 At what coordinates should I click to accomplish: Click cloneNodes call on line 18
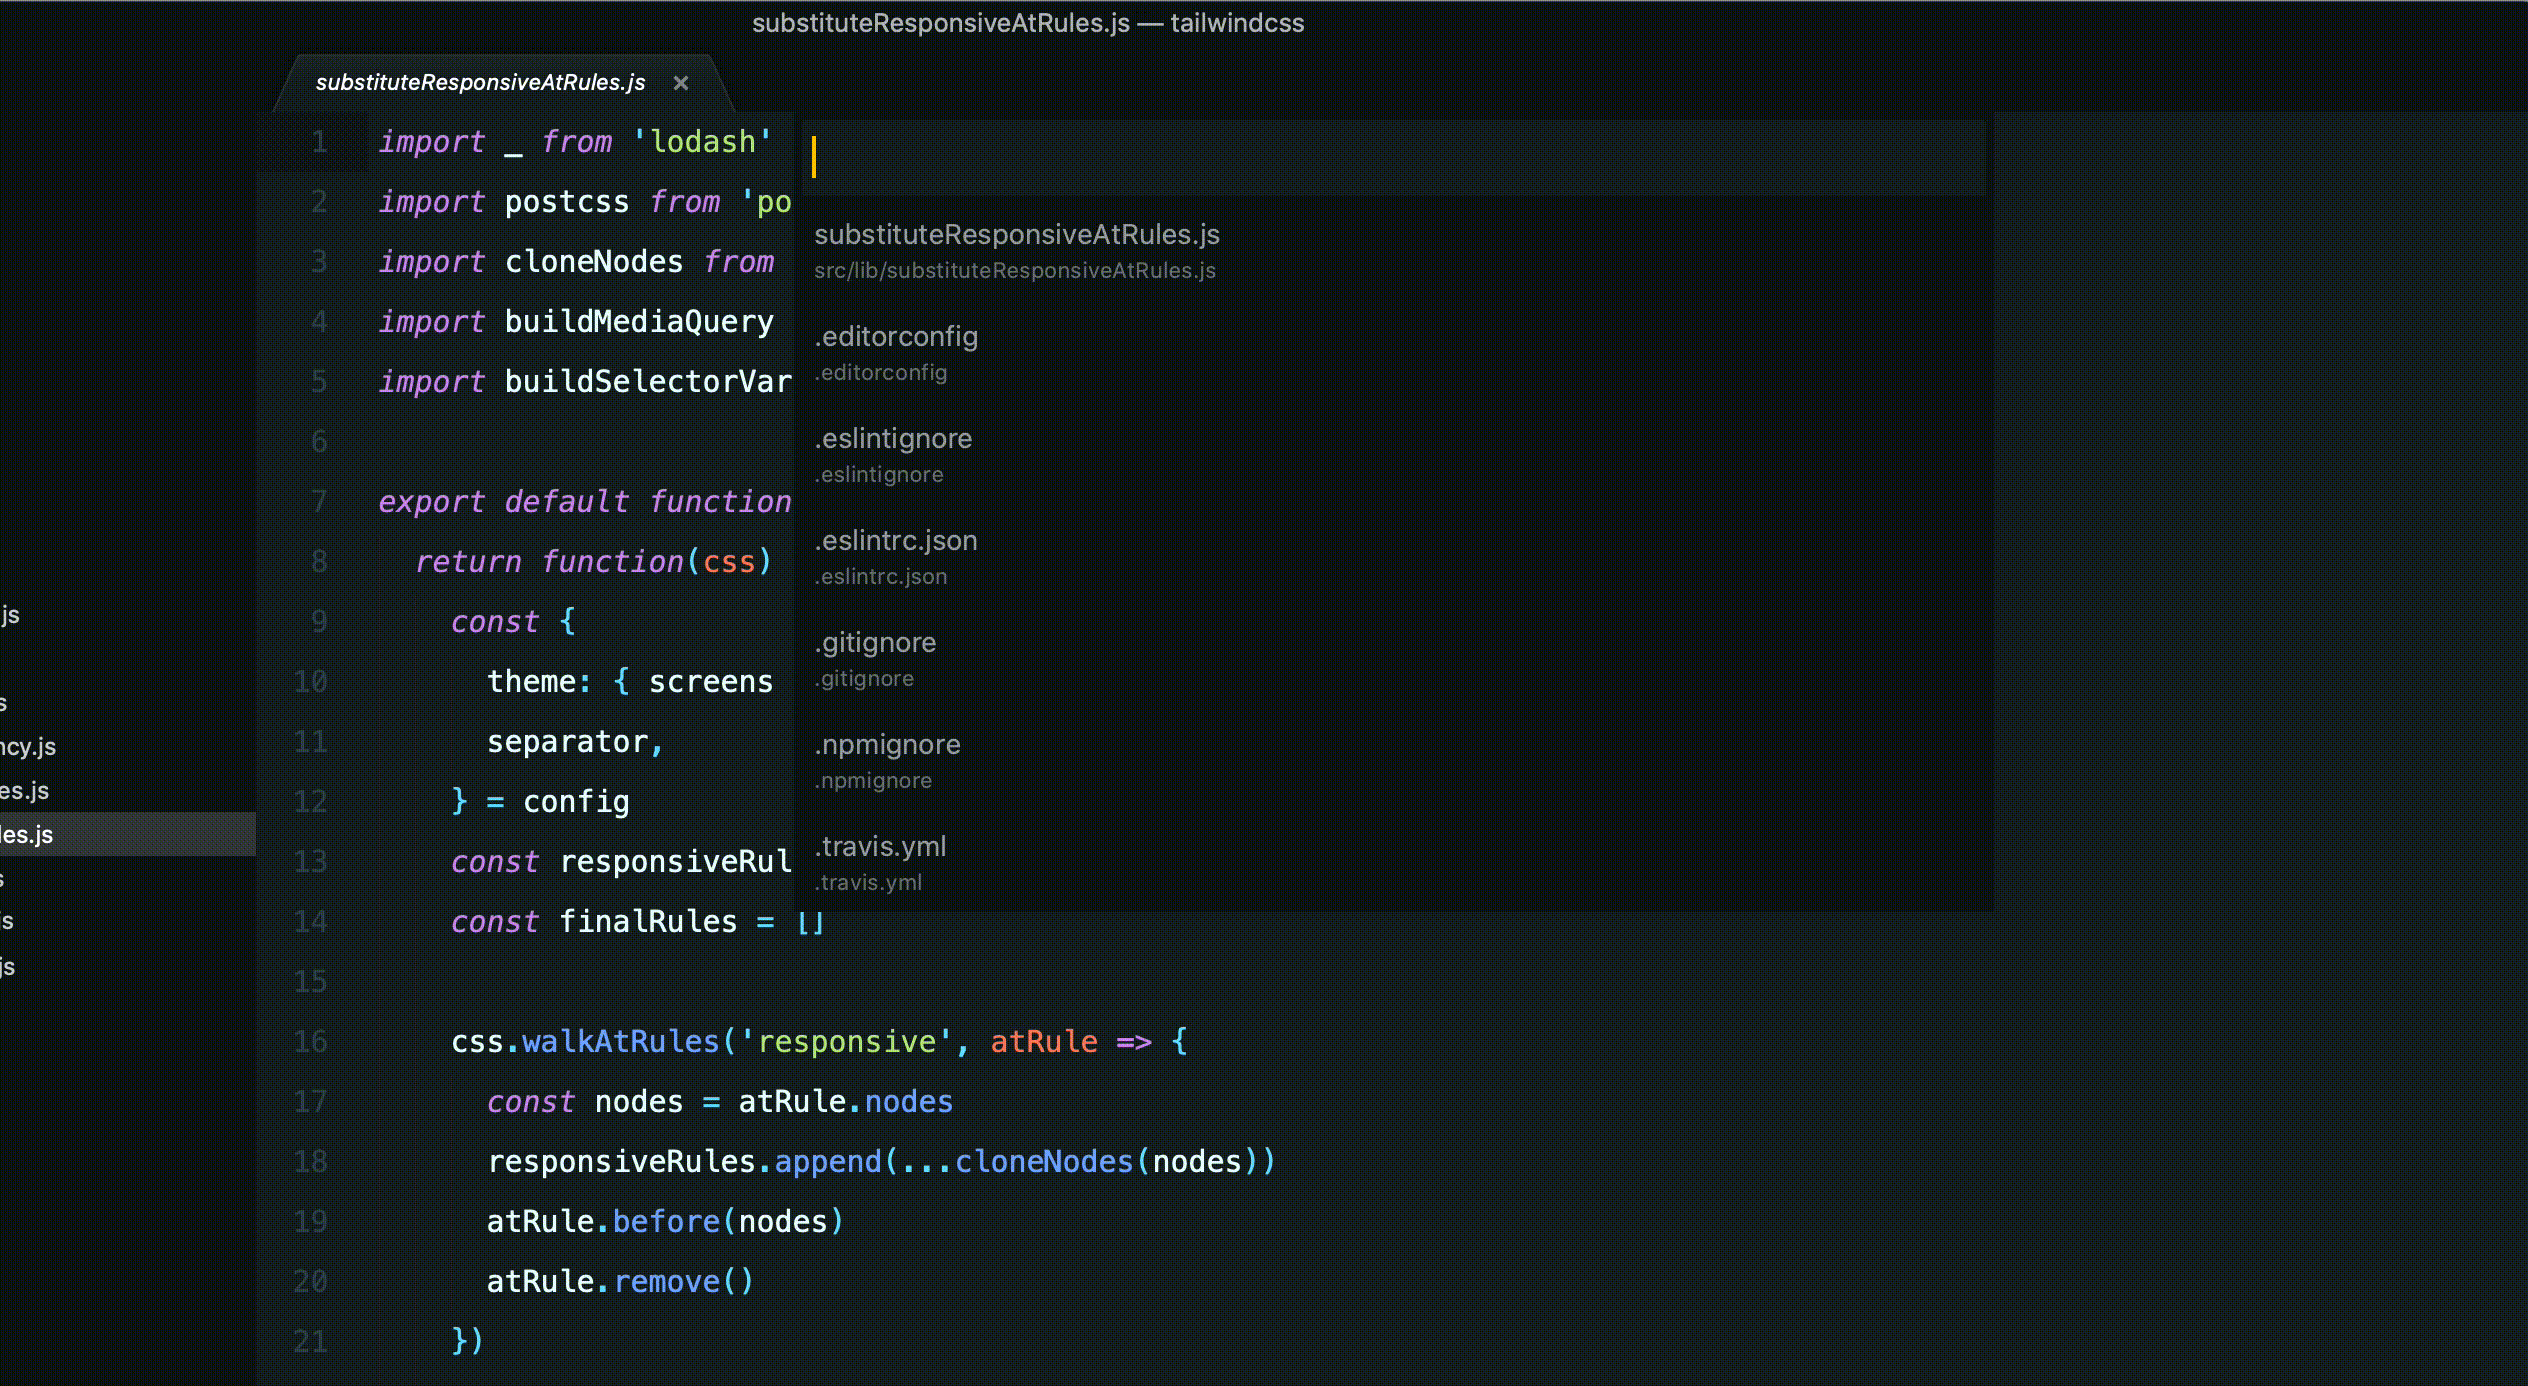[1043, 1162]
